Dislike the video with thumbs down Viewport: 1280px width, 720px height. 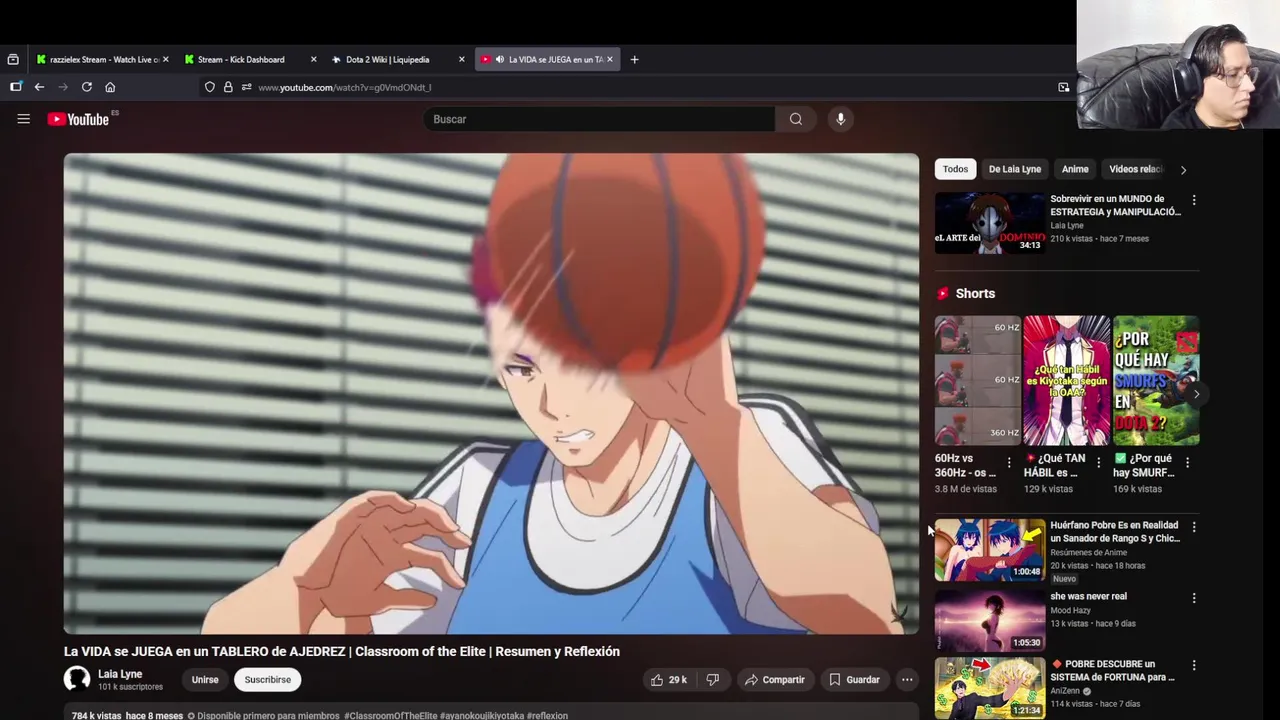(713, 680)
